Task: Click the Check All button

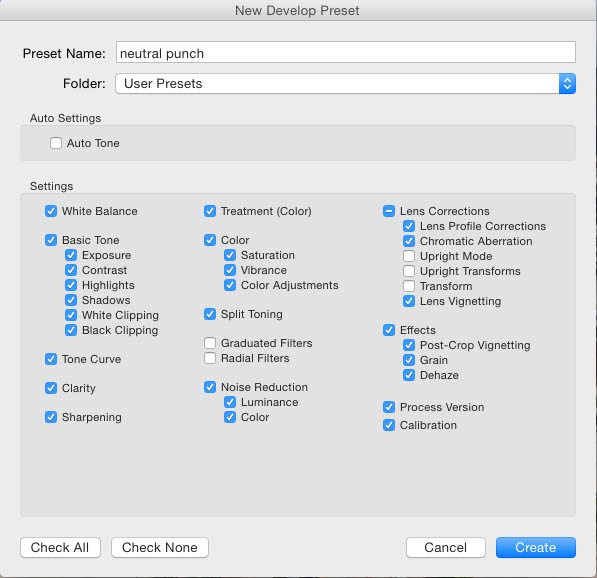Action: point(60,548)
